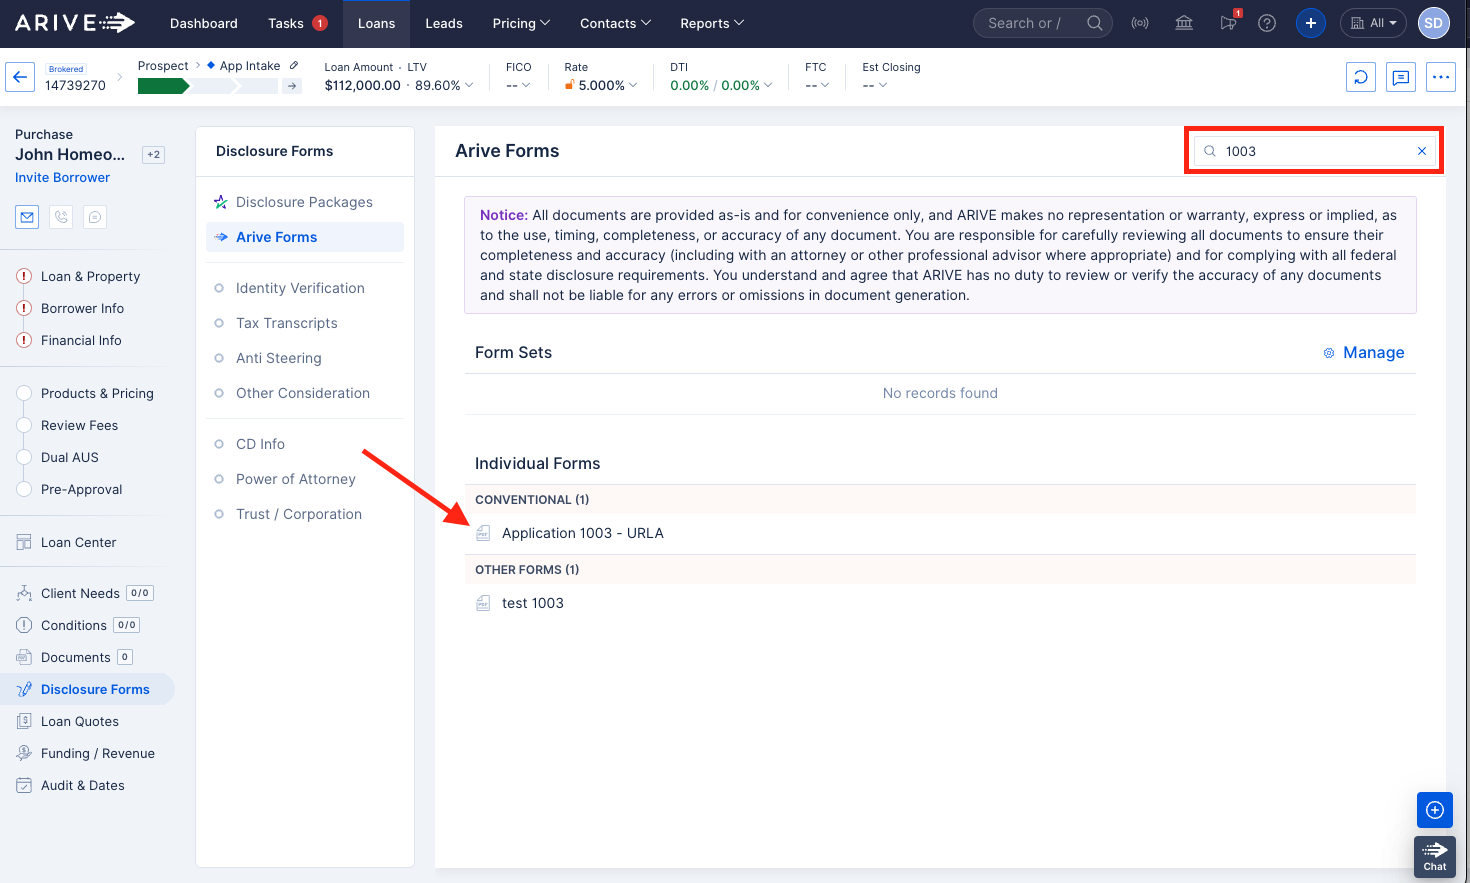Advance milestone with the arrow button

[x=292, y=86]
